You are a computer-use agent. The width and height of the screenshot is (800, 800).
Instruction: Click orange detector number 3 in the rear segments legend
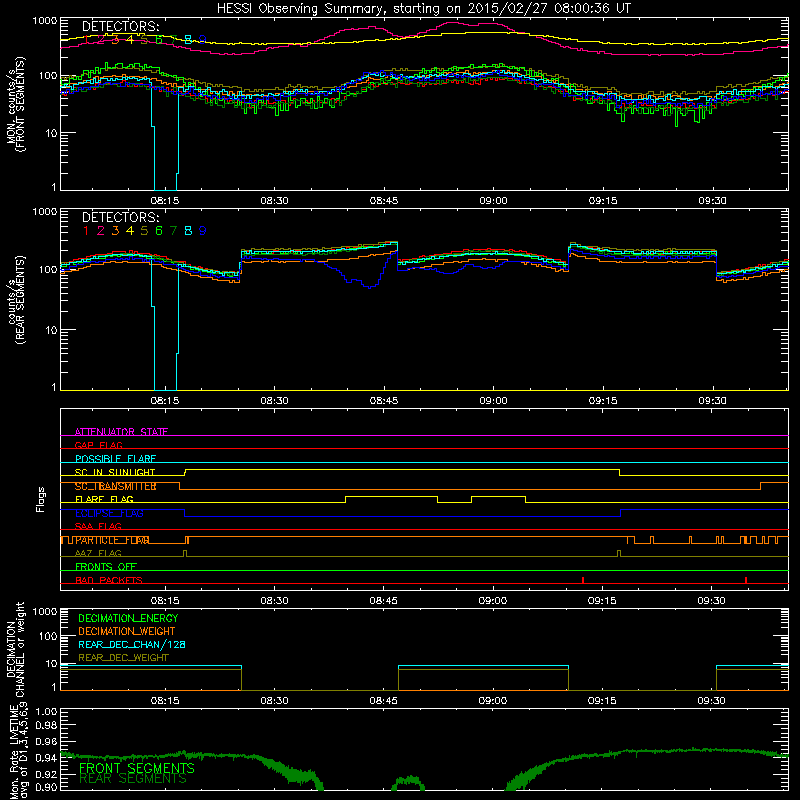(115, 231)
